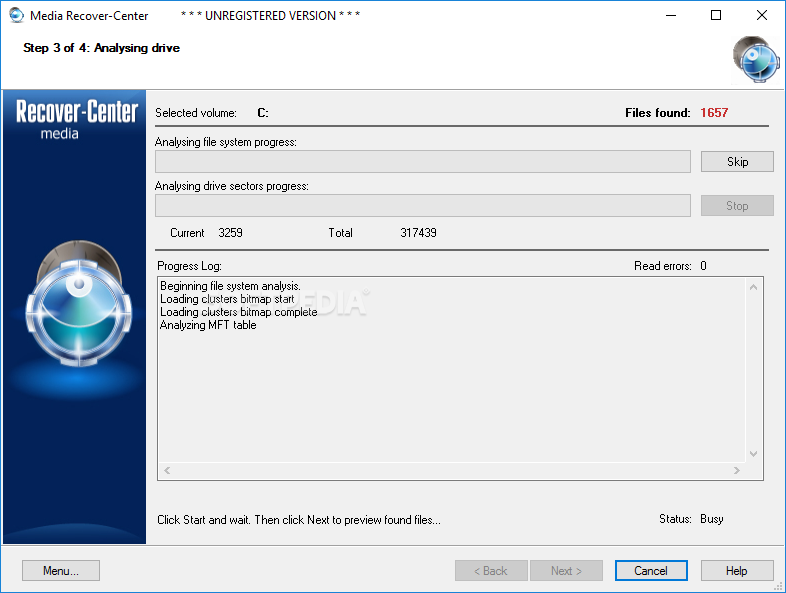Click the Recover-Center media logo text
Screen dimensions: 786x593
77,119
